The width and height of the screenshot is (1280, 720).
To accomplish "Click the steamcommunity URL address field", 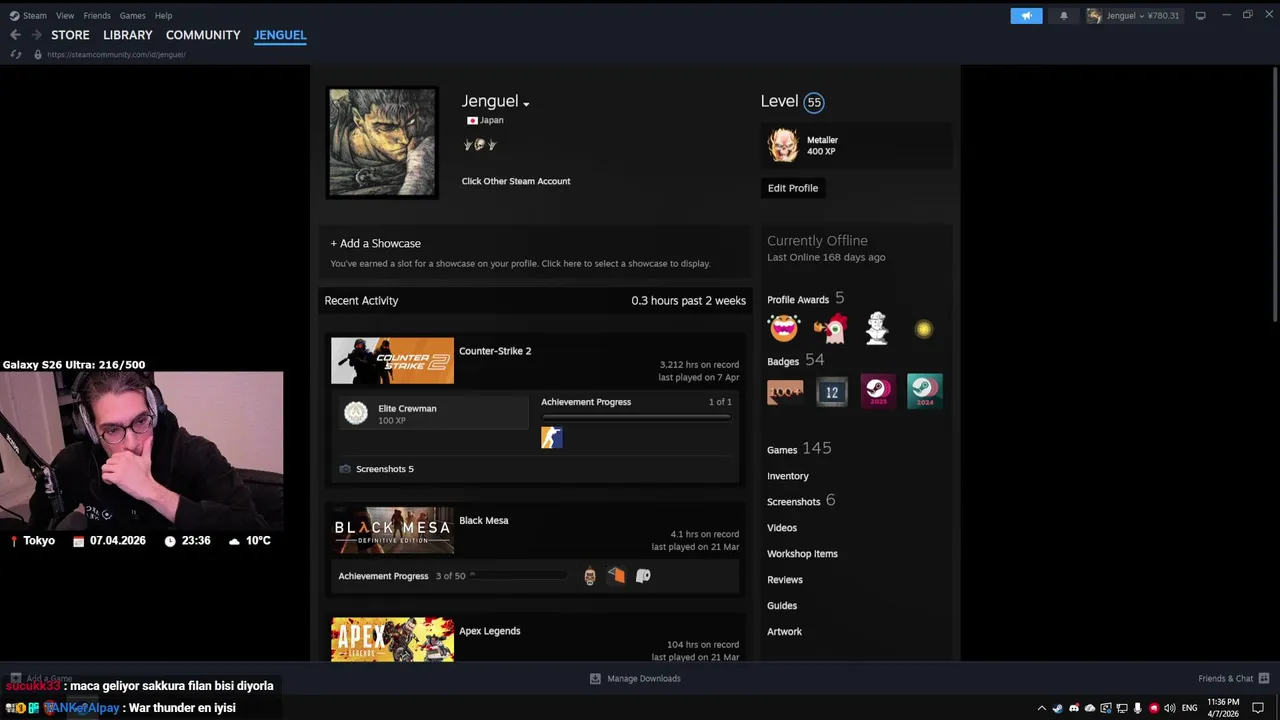I will (x=116, y=54).
